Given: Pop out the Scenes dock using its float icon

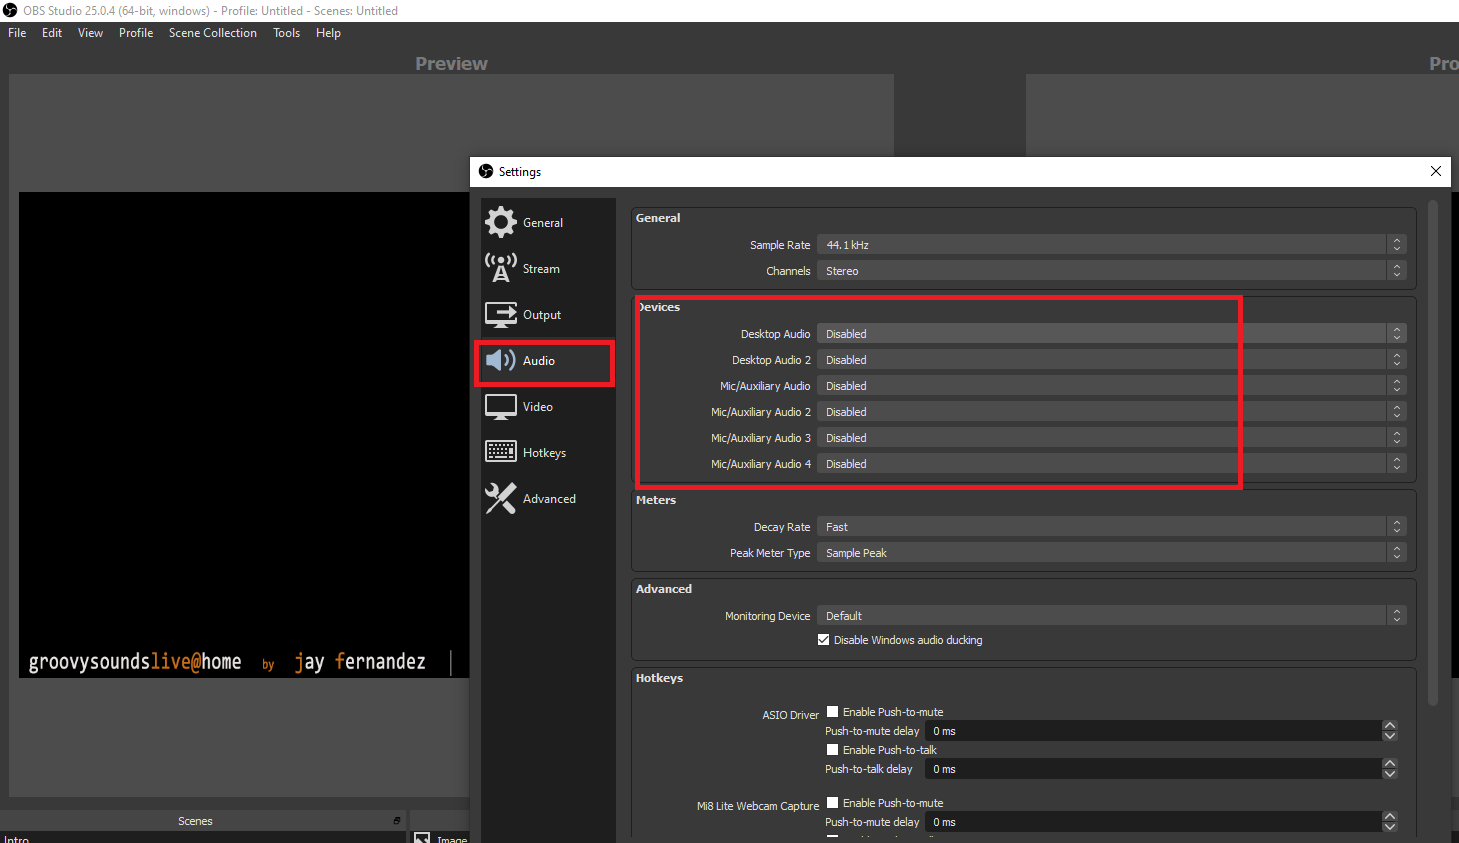Looking at the screenshot, I should click(397, 821).
